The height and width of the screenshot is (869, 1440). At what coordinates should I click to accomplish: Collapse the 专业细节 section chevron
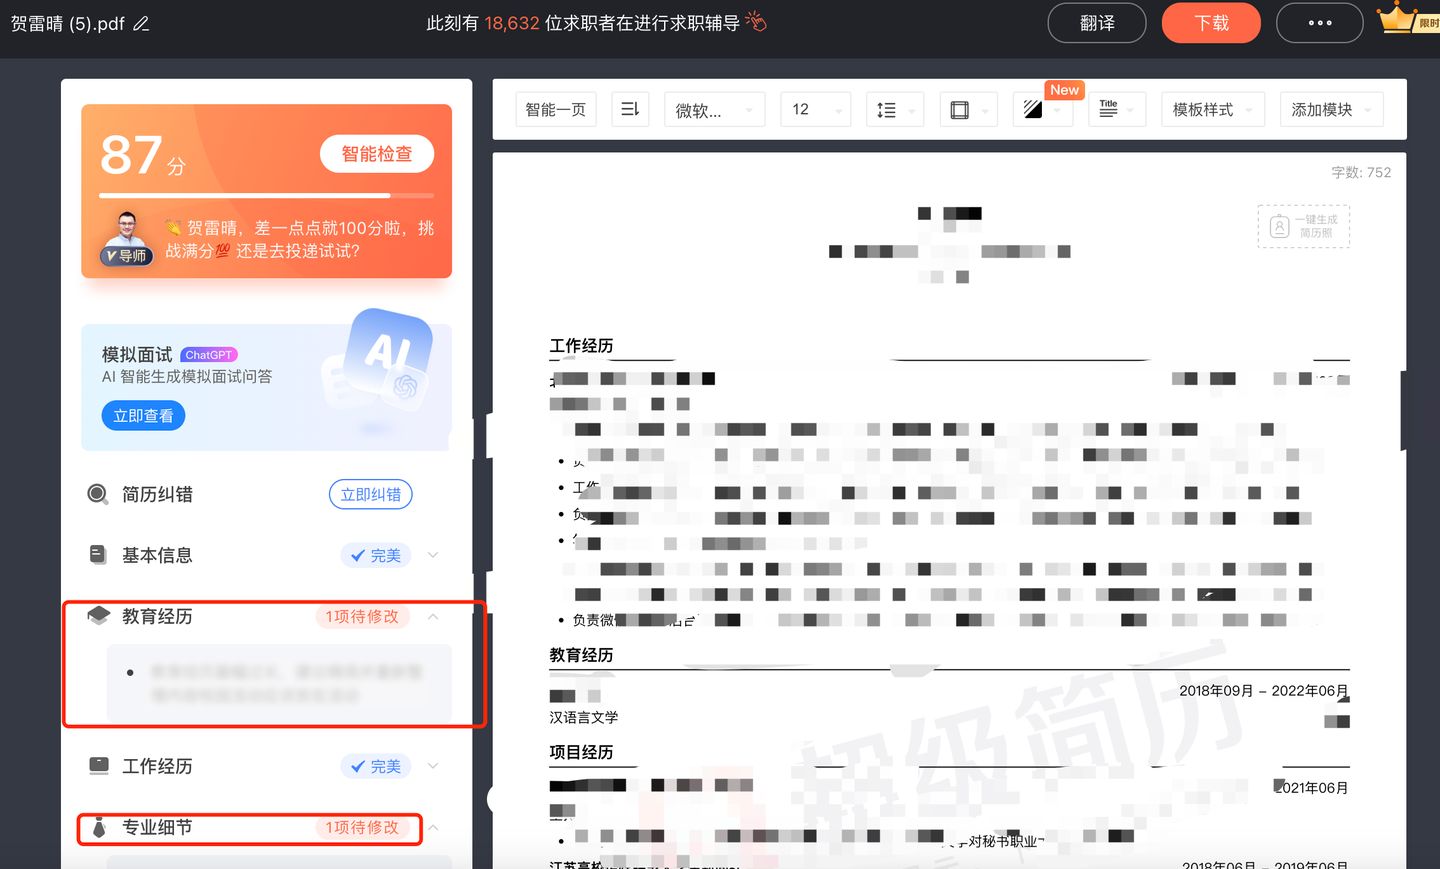[x=433, y=827]
